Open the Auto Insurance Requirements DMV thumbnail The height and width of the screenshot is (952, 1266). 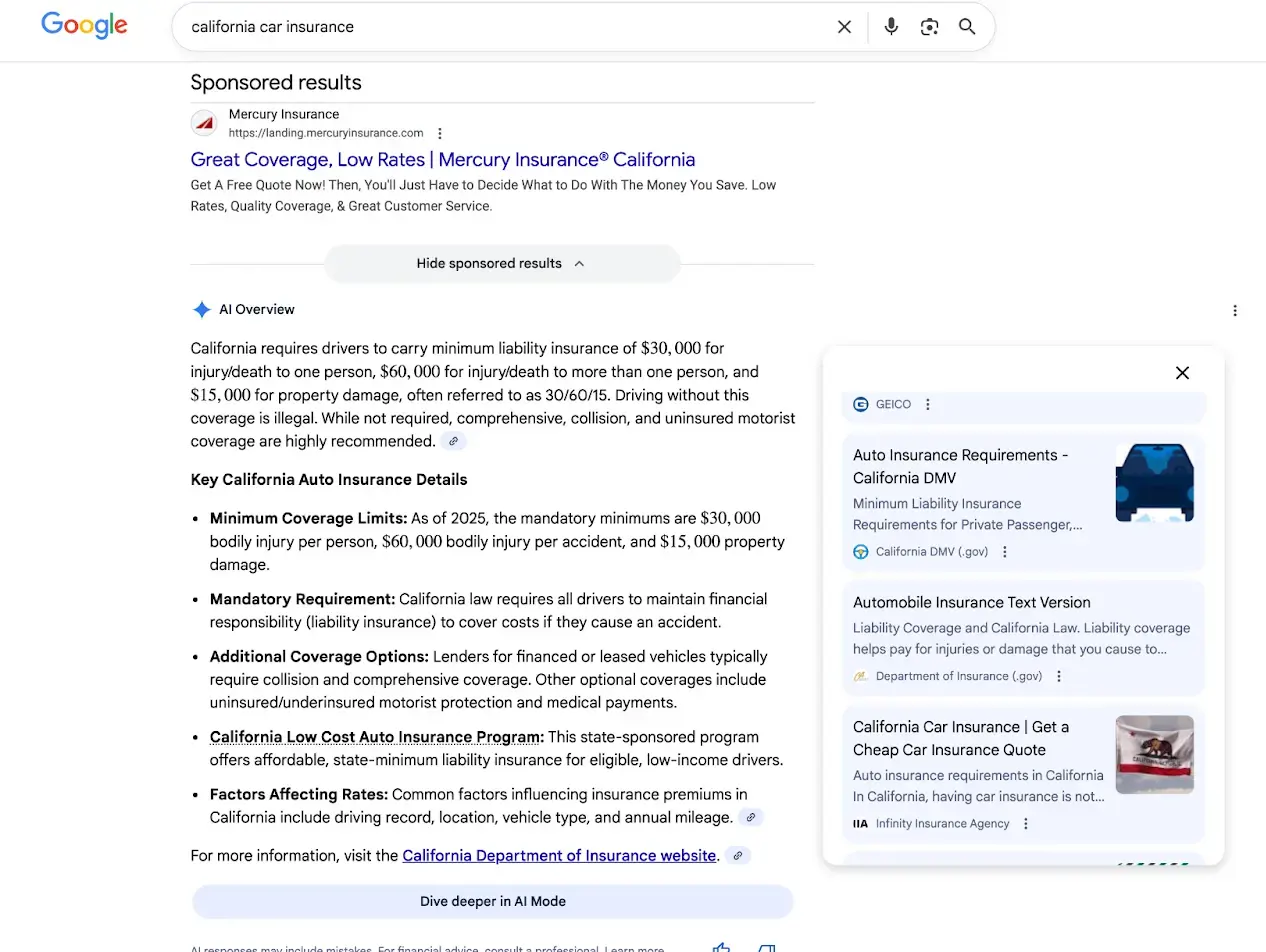pyautogui.click(x=1154, y=483)
